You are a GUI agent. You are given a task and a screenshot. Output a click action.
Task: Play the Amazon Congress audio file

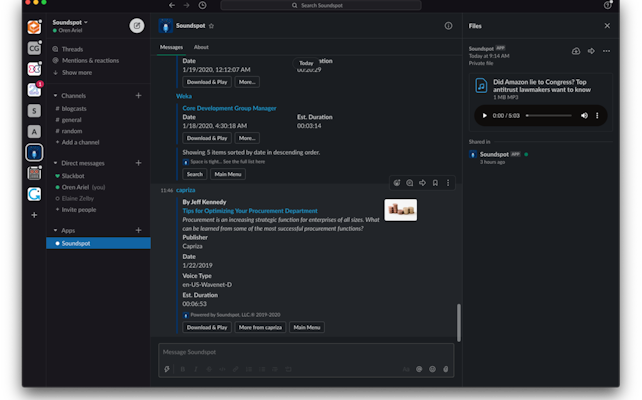coord(485,116)
